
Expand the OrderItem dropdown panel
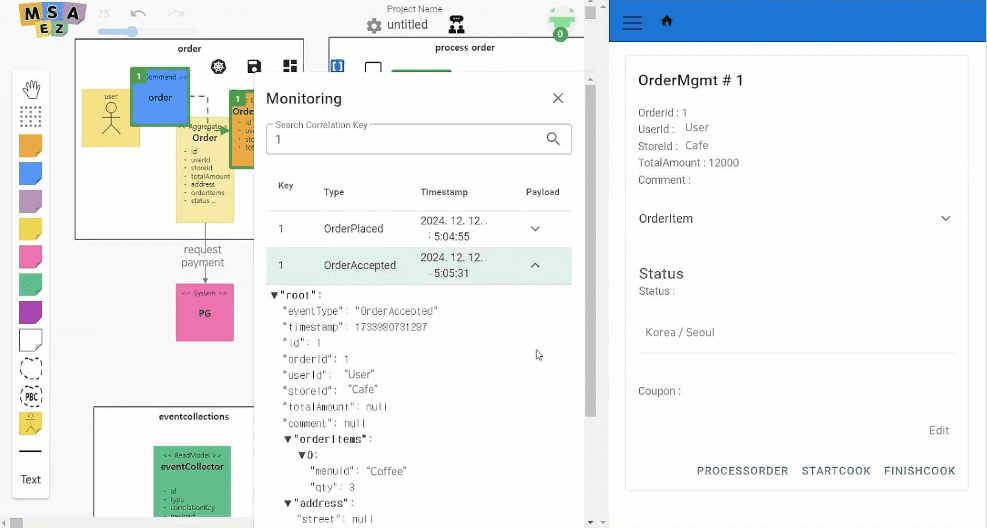[945, 219]
